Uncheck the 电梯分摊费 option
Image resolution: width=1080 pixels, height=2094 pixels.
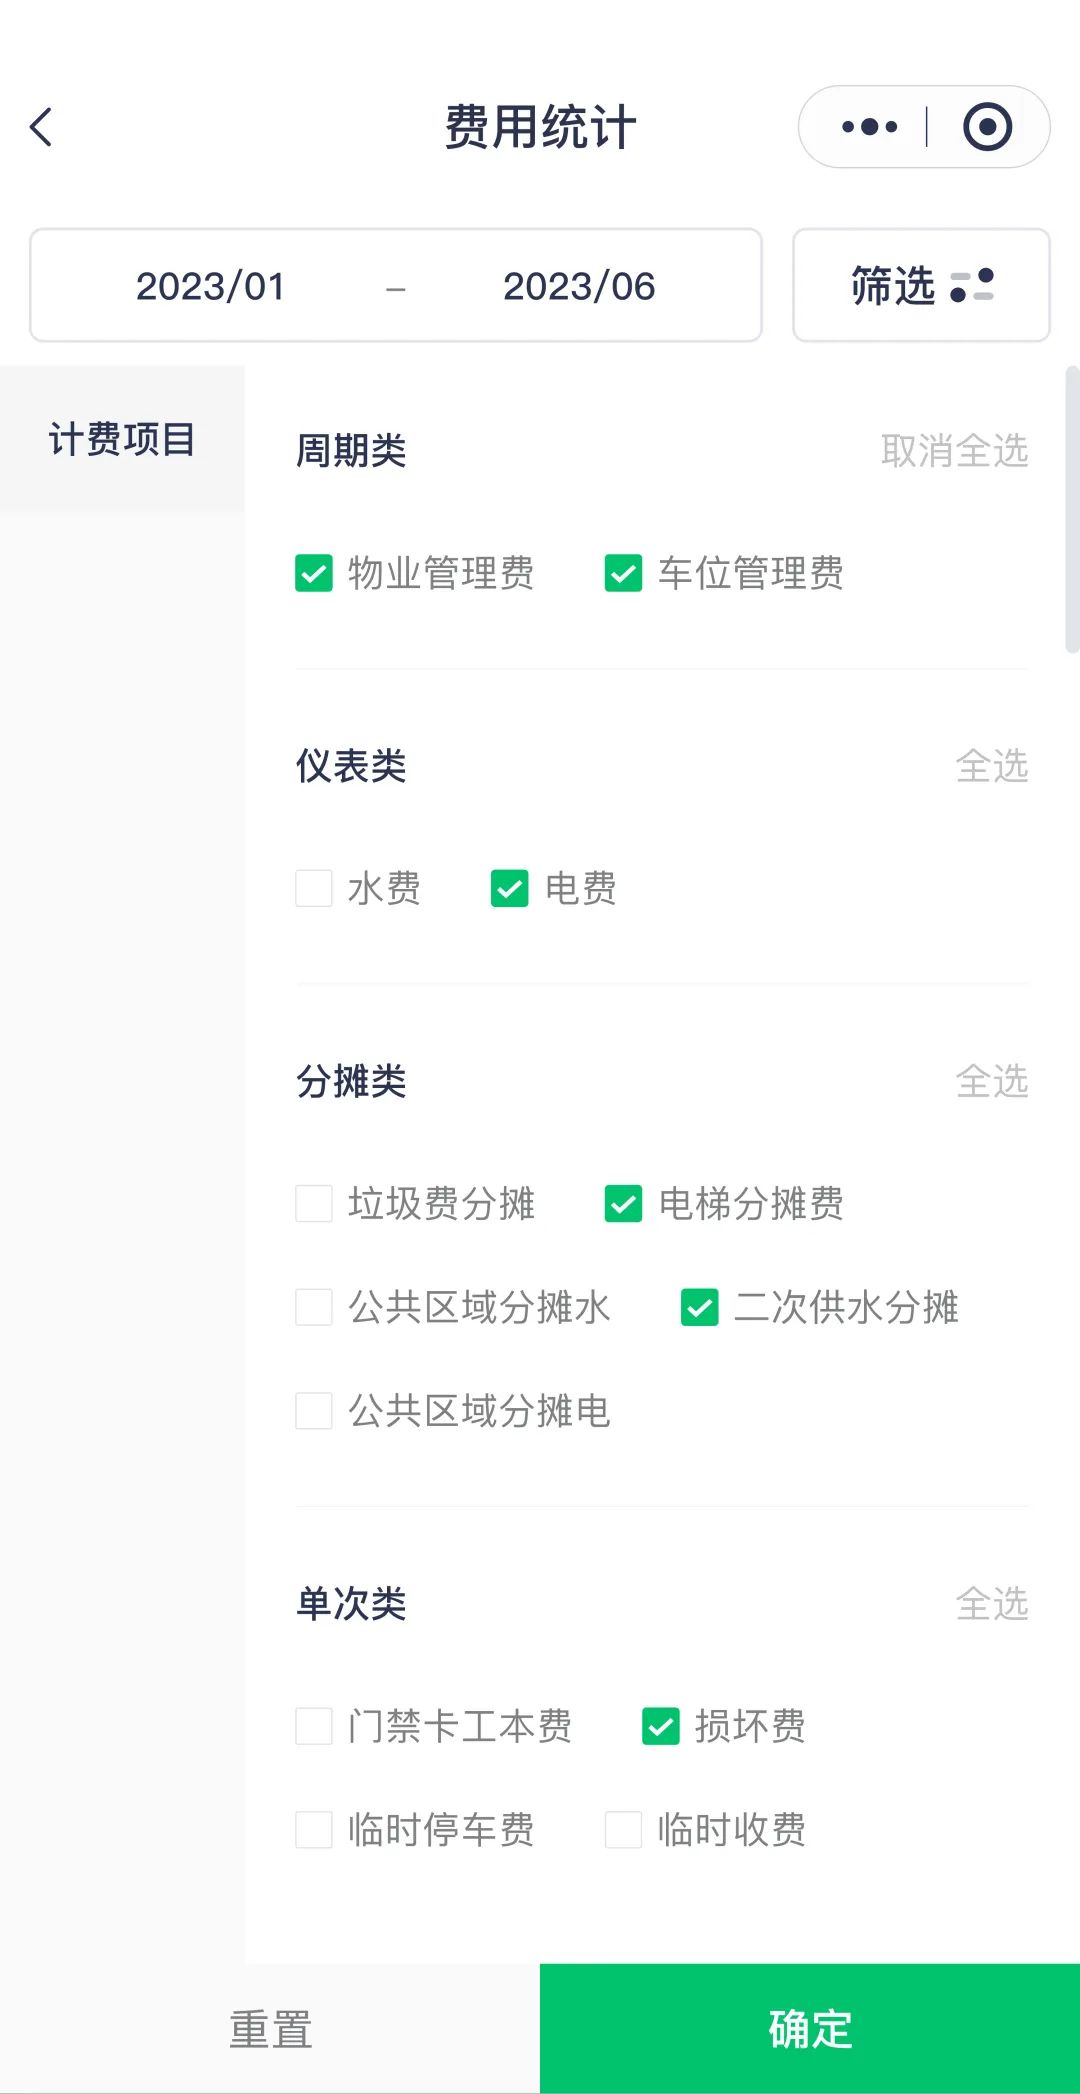coord(623,1204)
